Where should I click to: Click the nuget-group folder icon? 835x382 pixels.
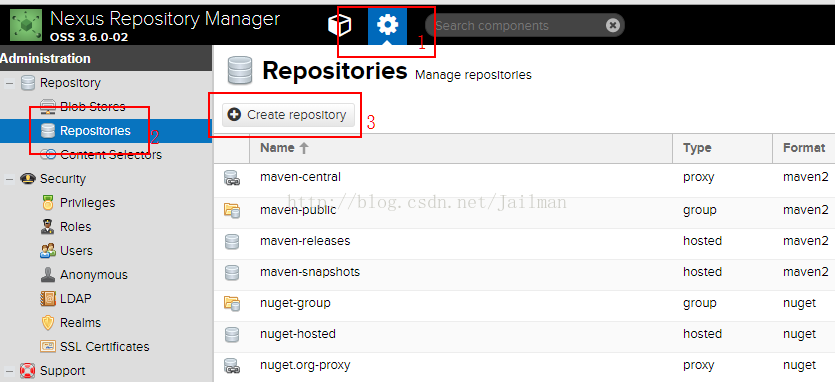coord(232,304)
